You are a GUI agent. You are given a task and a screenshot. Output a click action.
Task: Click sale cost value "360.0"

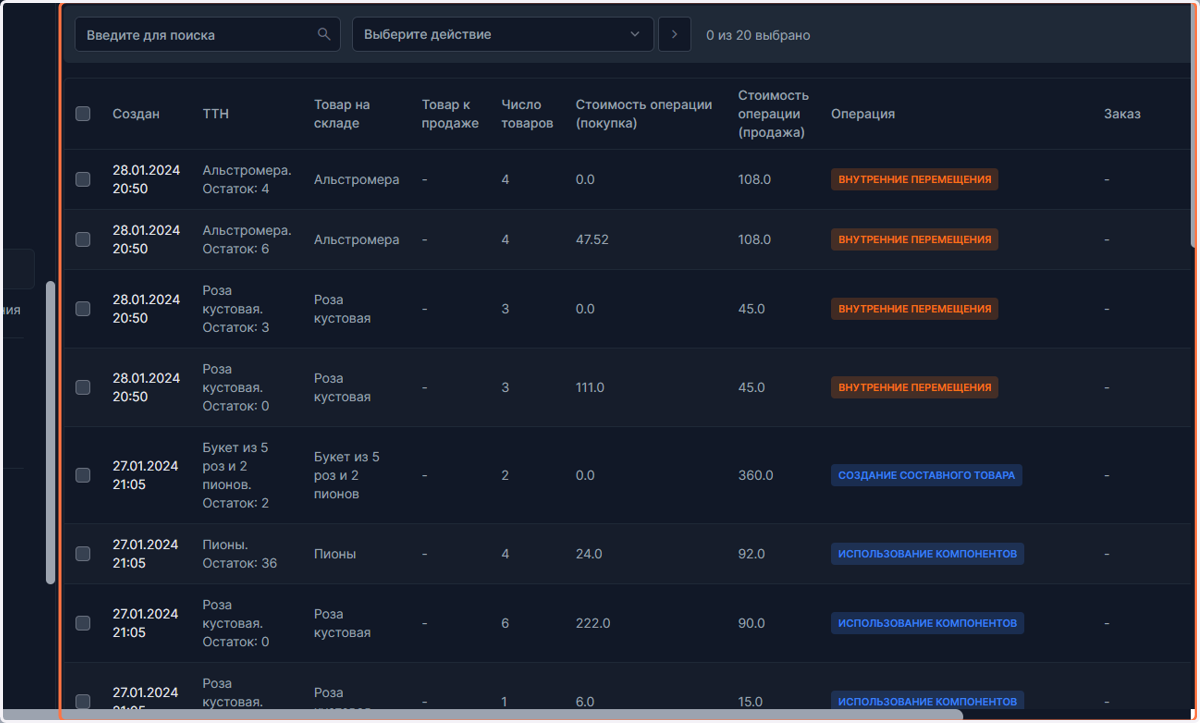[x=756, y=475]
